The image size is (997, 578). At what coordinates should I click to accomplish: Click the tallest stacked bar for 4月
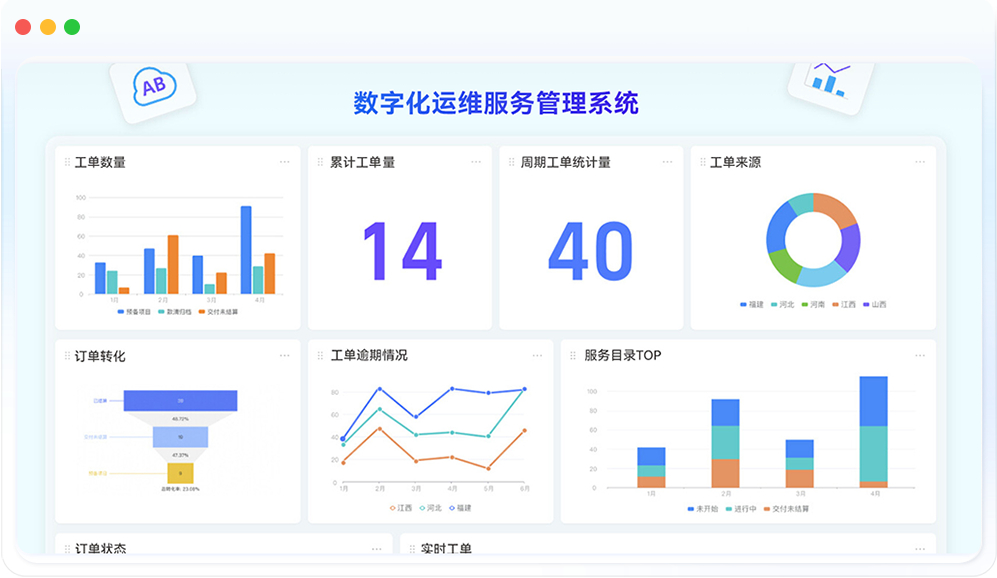[x=873, y=431]
